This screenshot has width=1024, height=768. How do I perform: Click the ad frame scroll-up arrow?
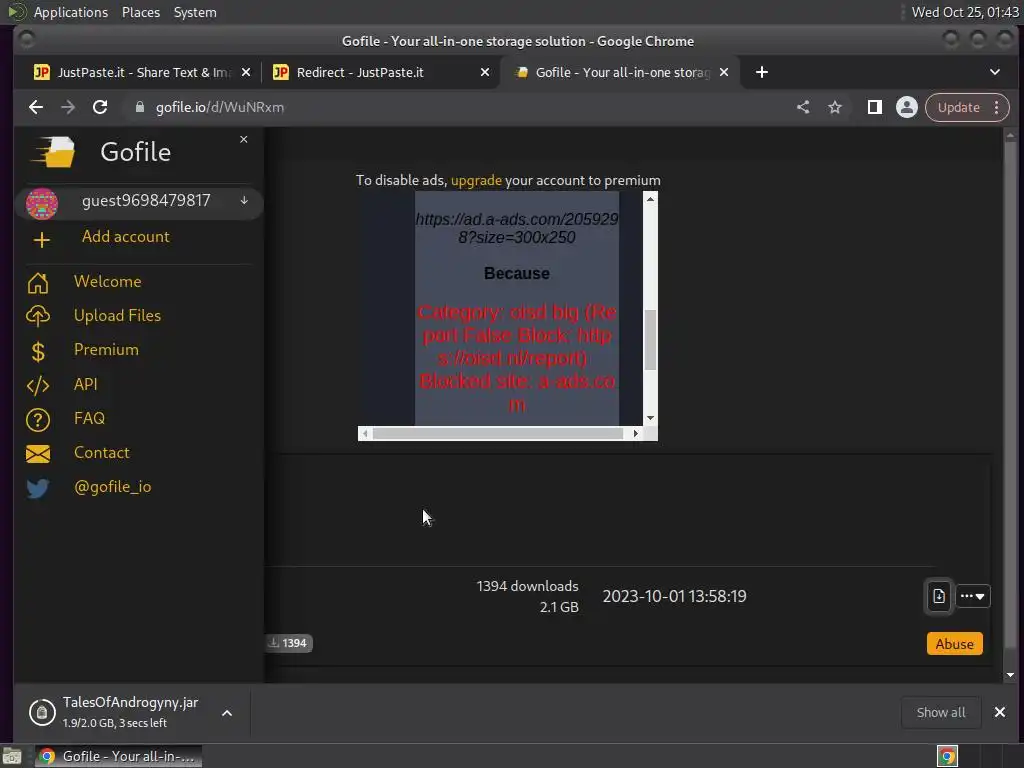pyautogui.click(x=650, y=199)
